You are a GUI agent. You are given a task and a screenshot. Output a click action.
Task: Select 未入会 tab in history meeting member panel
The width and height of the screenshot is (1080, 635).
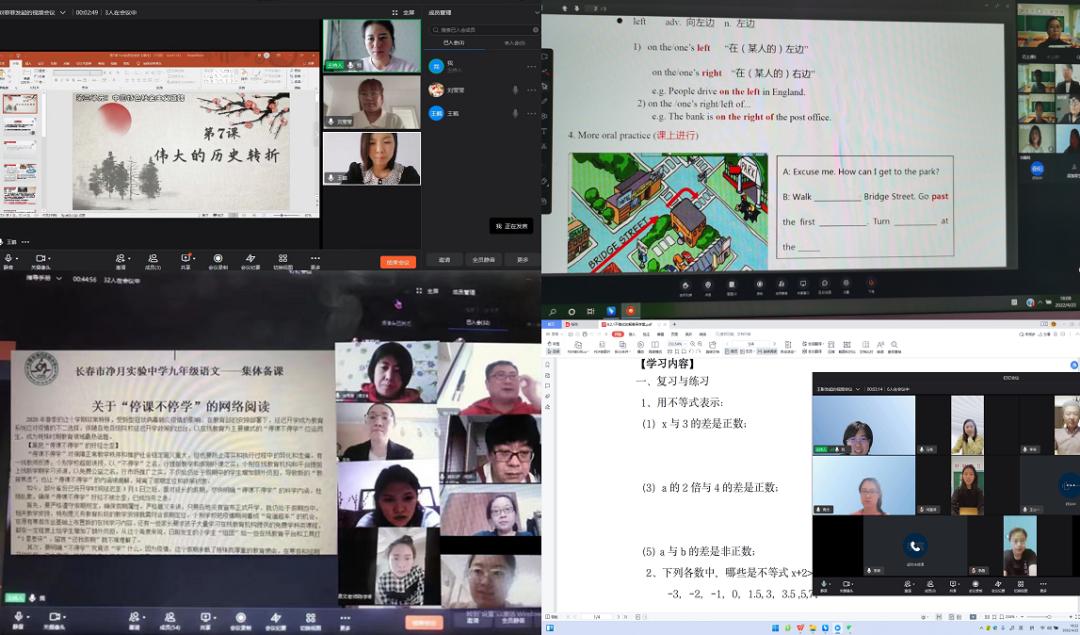pos(514,43)
